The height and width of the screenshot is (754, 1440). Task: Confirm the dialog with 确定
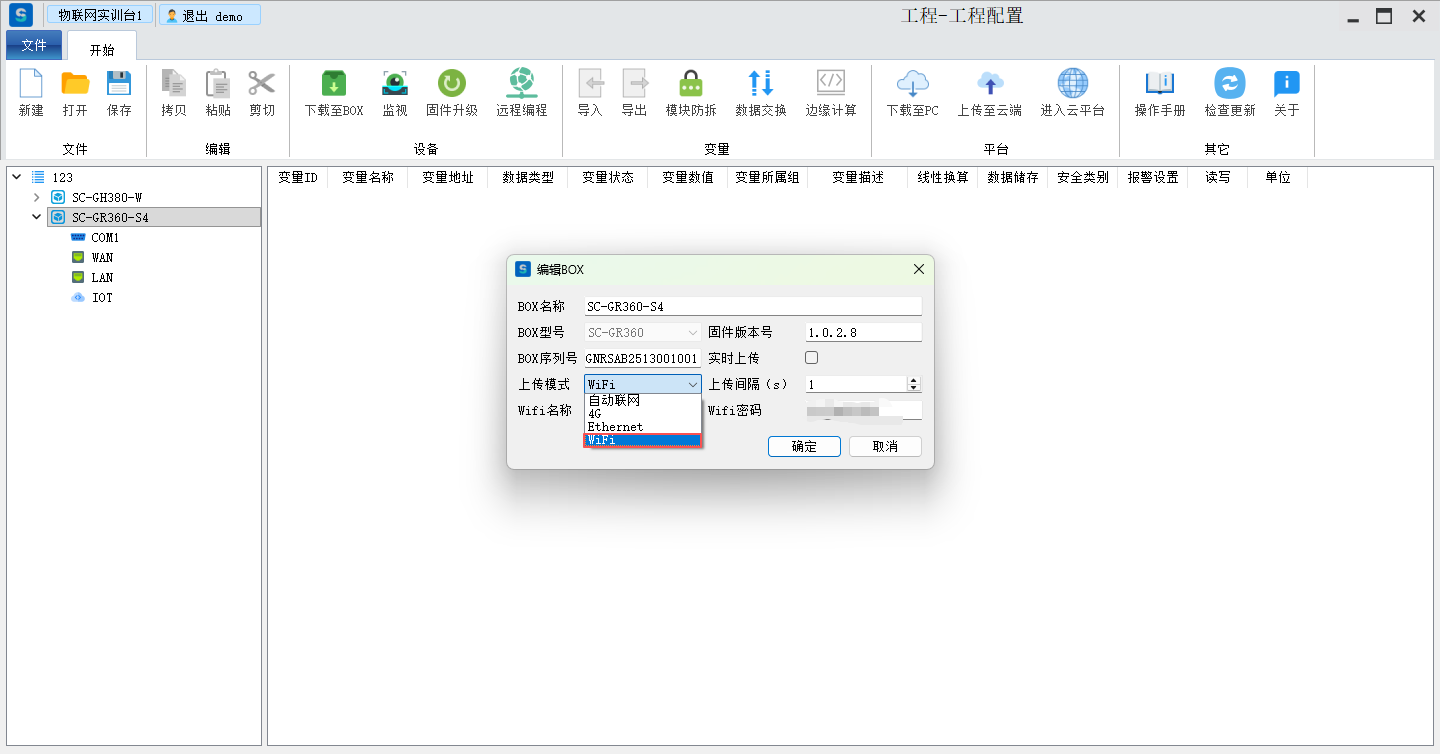[804, 447]
